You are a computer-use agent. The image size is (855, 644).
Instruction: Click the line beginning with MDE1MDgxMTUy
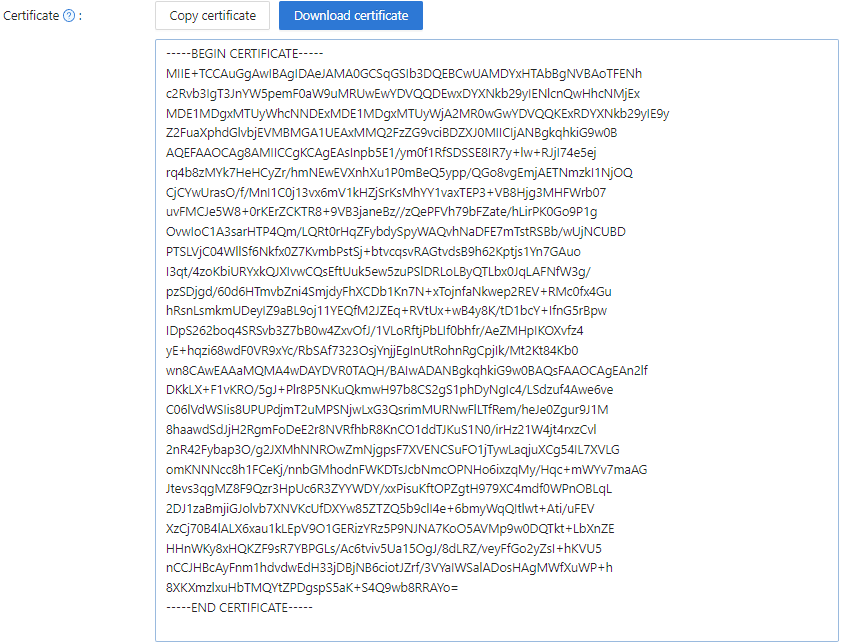(418, 113)
